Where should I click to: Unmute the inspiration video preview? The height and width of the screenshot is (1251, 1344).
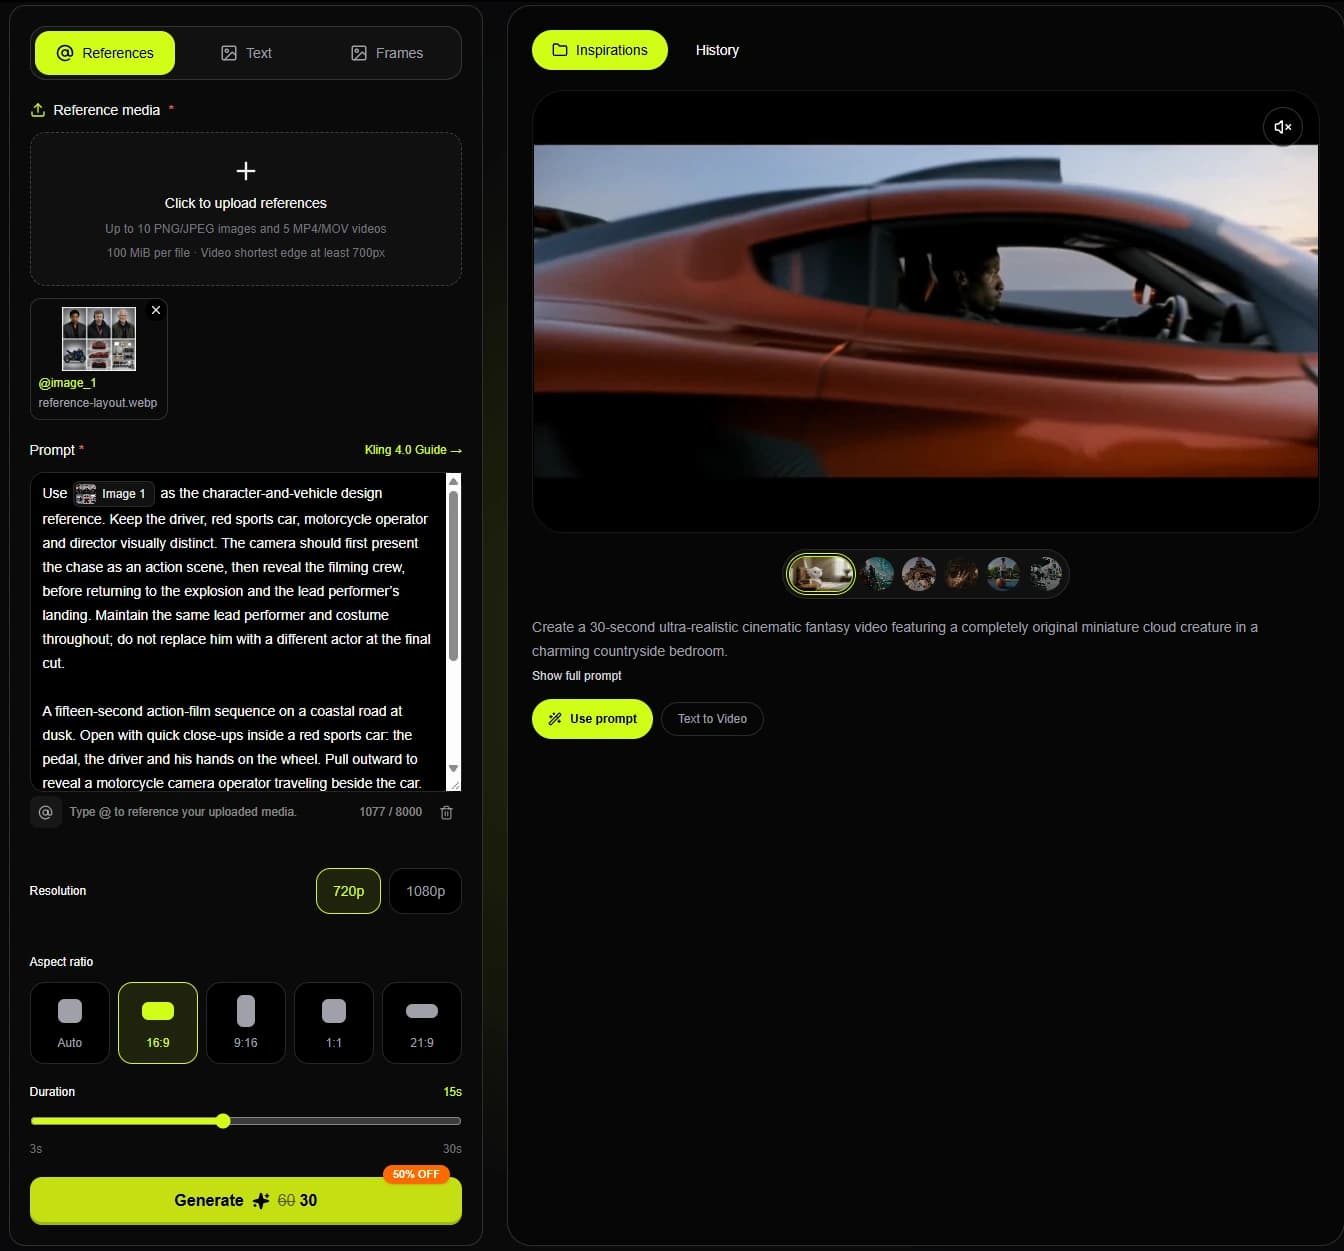tap(1282, 127)
